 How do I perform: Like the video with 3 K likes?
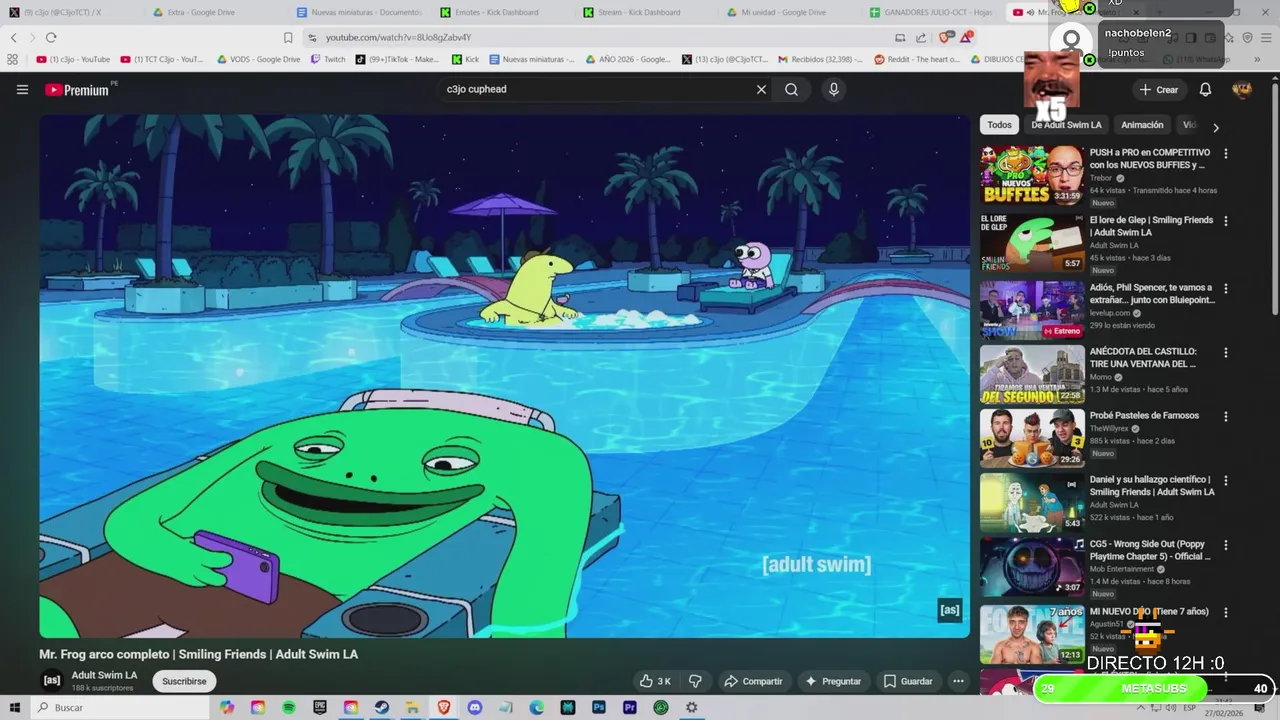655,681
